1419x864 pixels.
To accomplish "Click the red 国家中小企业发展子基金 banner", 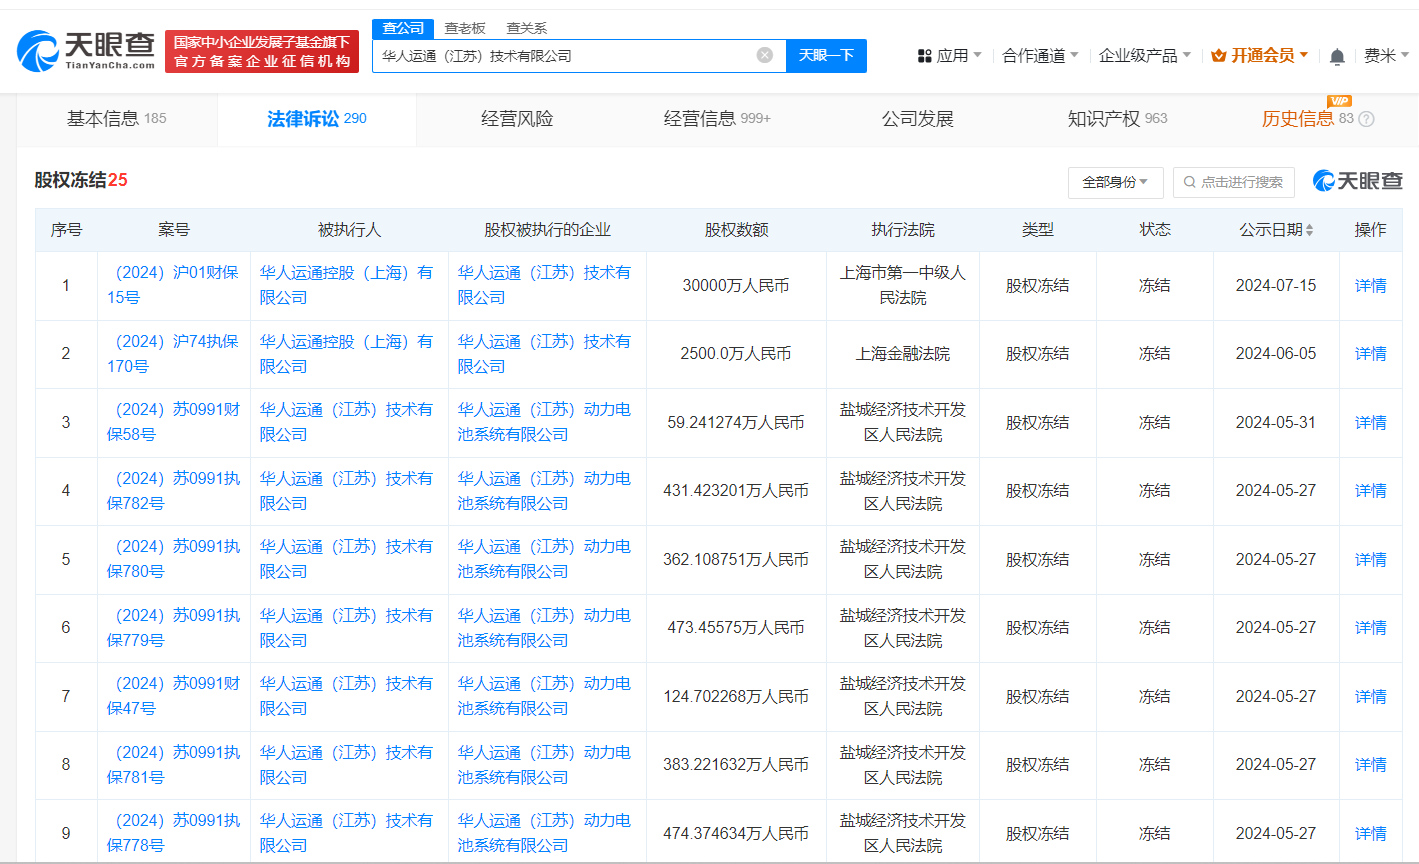I will 262,51.
